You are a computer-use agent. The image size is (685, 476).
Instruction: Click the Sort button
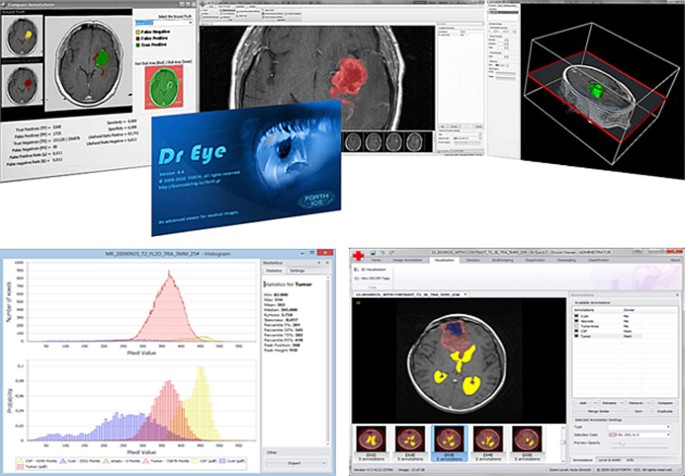pyautogui.click(x=639, y=411)
